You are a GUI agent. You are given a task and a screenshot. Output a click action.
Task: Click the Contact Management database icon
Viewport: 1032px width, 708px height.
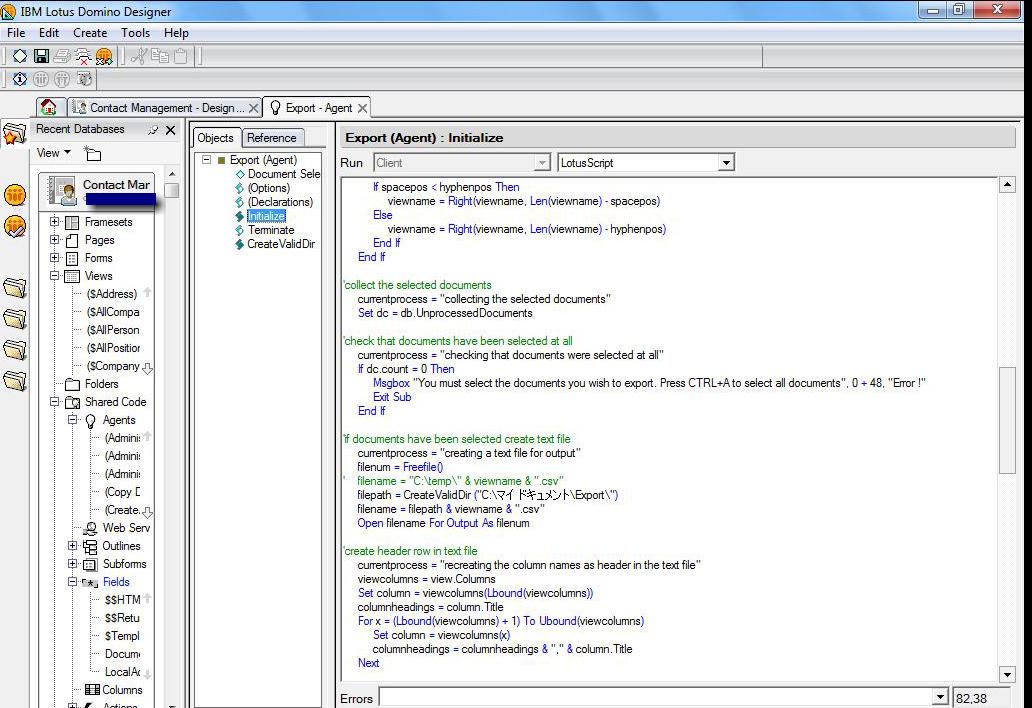click(63, 191)
